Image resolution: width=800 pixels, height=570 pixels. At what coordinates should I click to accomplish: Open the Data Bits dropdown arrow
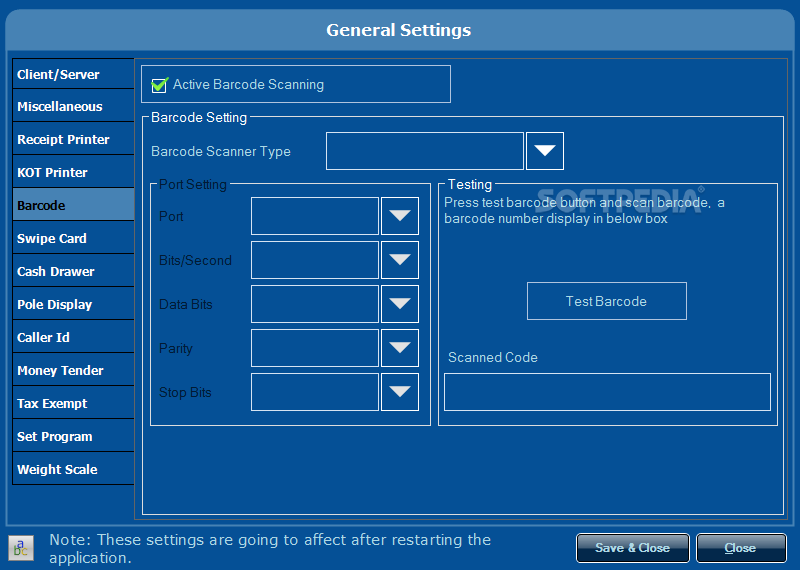[x=400, y=304]
